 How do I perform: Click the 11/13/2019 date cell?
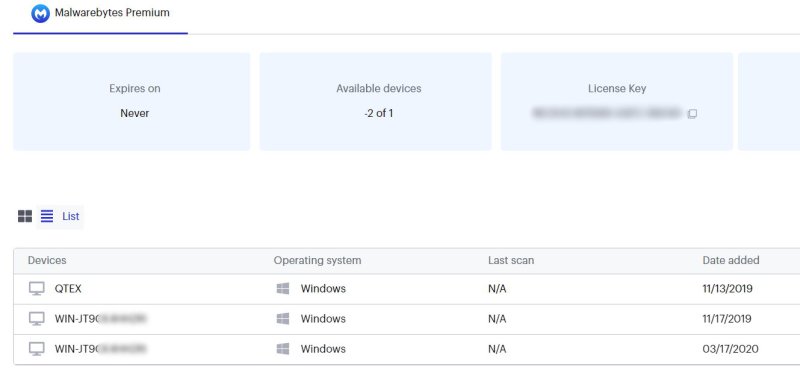coord(728,289)
